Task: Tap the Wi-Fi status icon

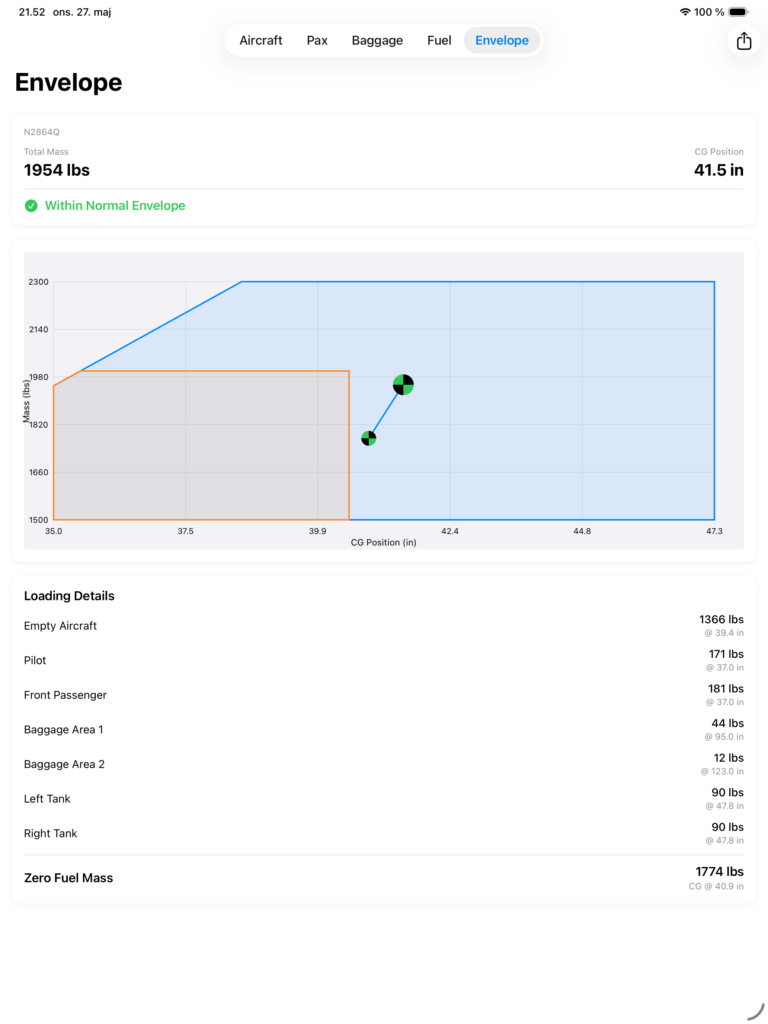Action: click(684, 12)
